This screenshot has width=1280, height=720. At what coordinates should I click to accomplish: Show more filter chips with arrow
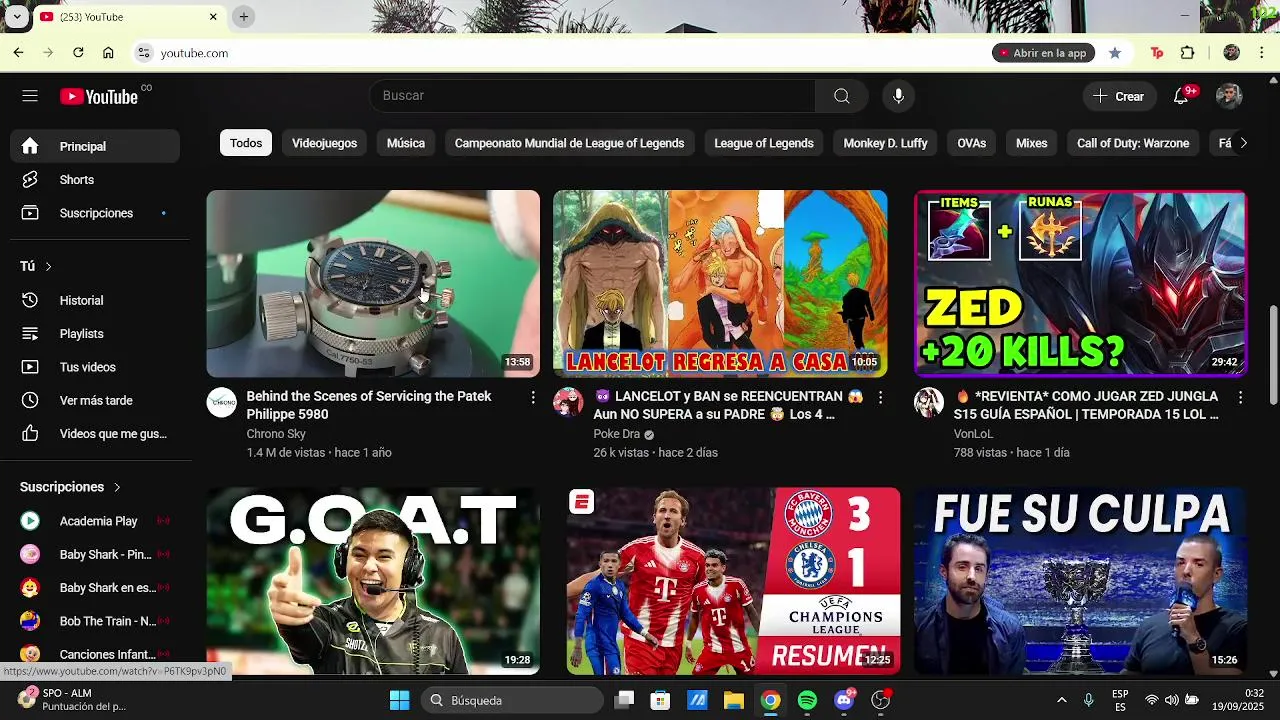(1243, 143)
